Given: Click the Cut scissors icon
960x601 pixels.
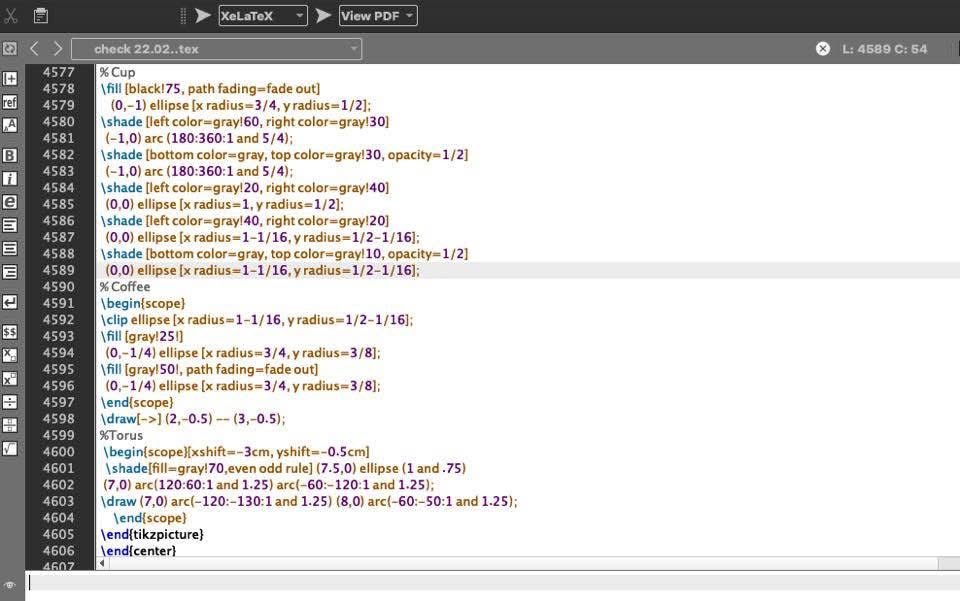Looking at the screenshot, I should click(9, 15).
